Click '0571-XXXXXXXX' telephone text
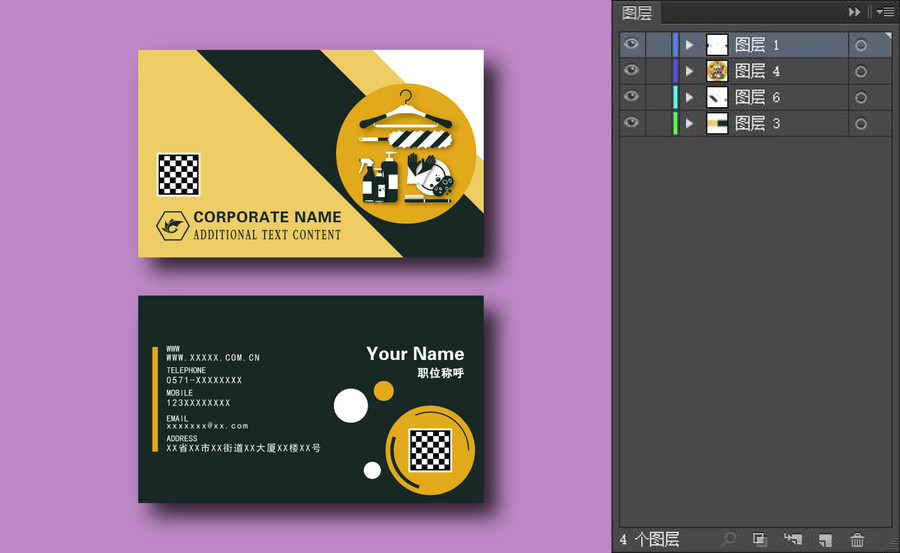This screenshot has width=900, height=553. [204, 380]
